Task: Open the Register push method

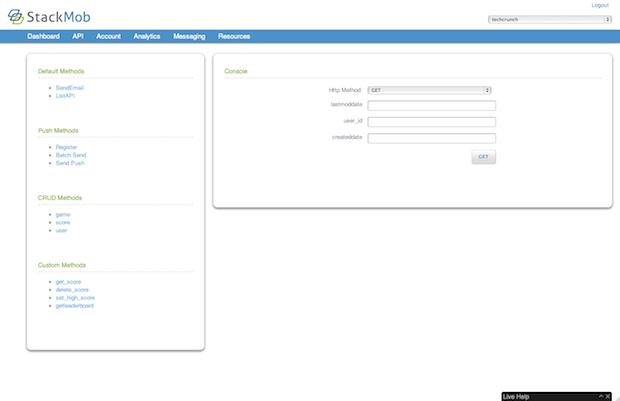Action: click(66, 147)
